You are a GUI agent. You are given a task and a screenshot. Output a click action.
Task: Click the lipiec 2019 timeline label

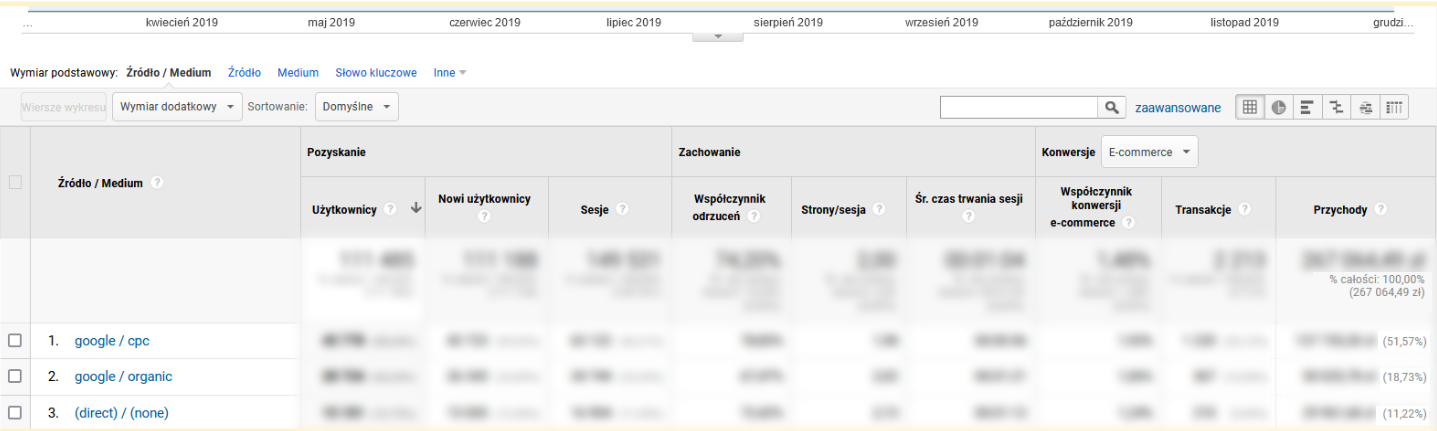633,22
